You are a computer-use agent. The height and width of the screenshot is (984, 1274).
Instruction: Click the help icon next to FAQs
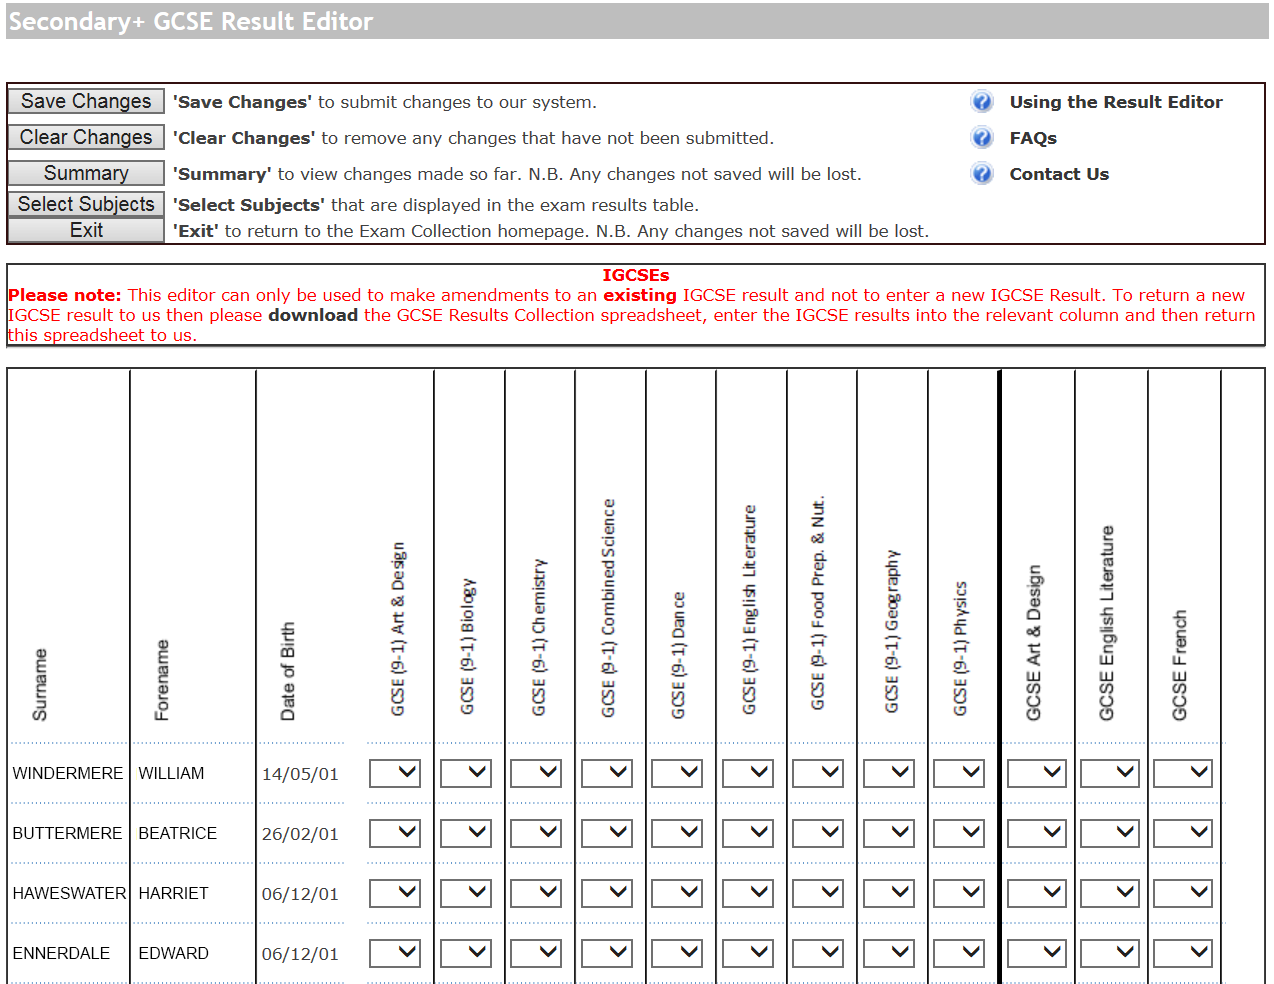pyautogui.click(x=981, y=138)
